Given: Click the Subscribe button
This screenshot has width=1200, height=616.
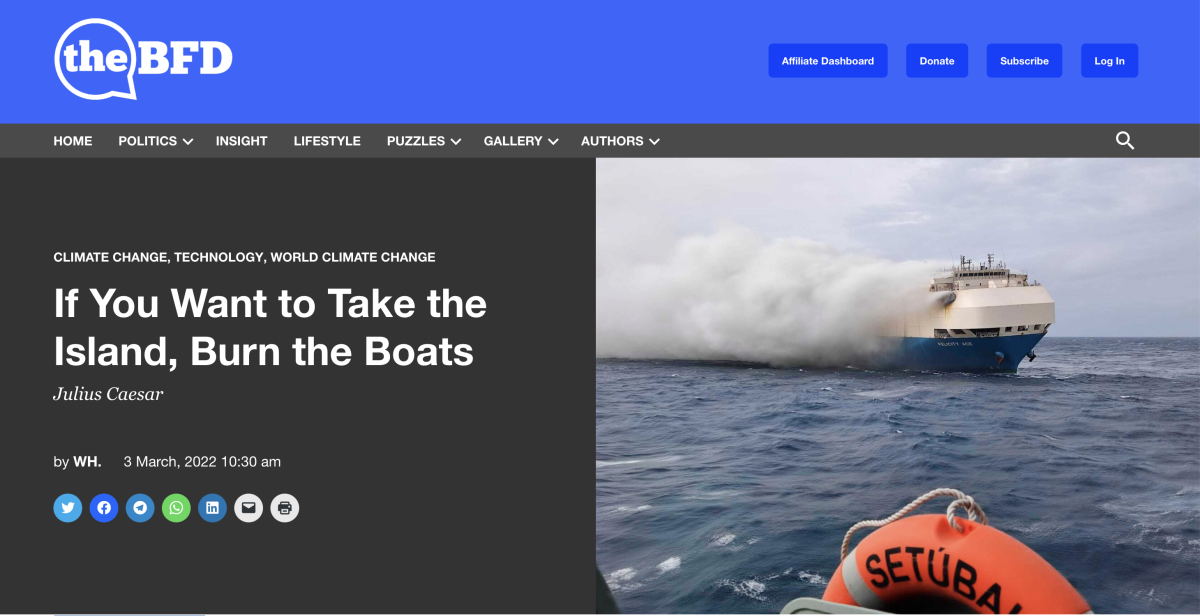Looking at the screenshot, I should click(1024, 61).
